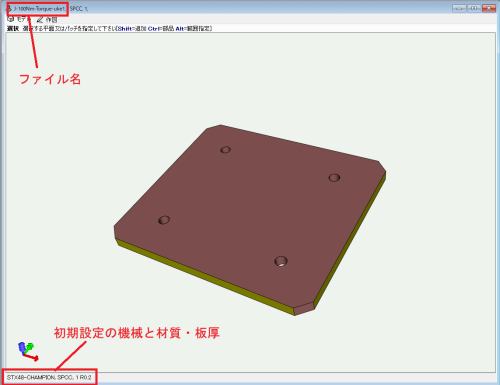Open the 作図 menu
Image resolution: width=500 pixels, height=385 pixels.
point(51,20)
